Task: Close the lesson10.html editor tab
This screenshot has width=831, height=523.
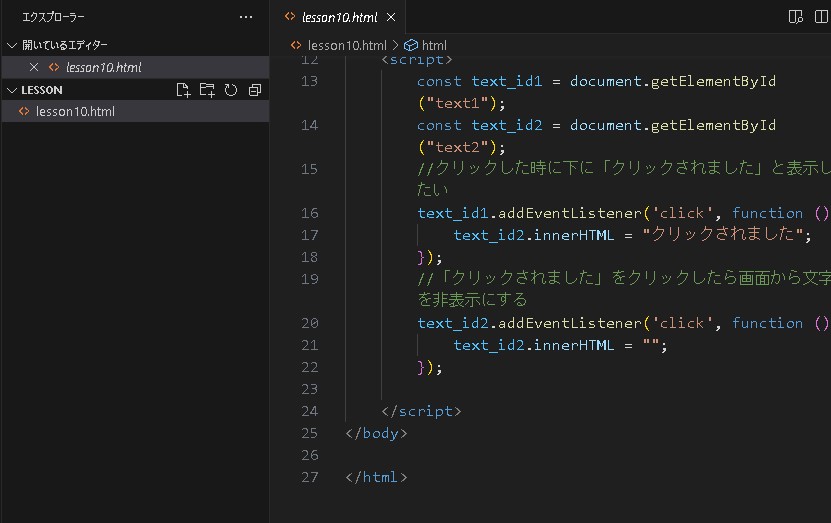Action: click(391, 17)
